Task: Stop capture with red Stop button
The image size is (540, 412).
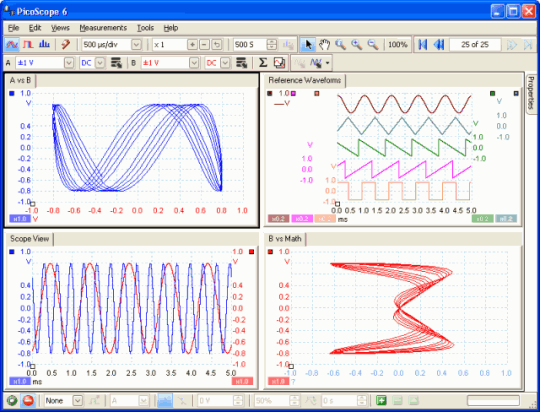Action: (28, 401)
